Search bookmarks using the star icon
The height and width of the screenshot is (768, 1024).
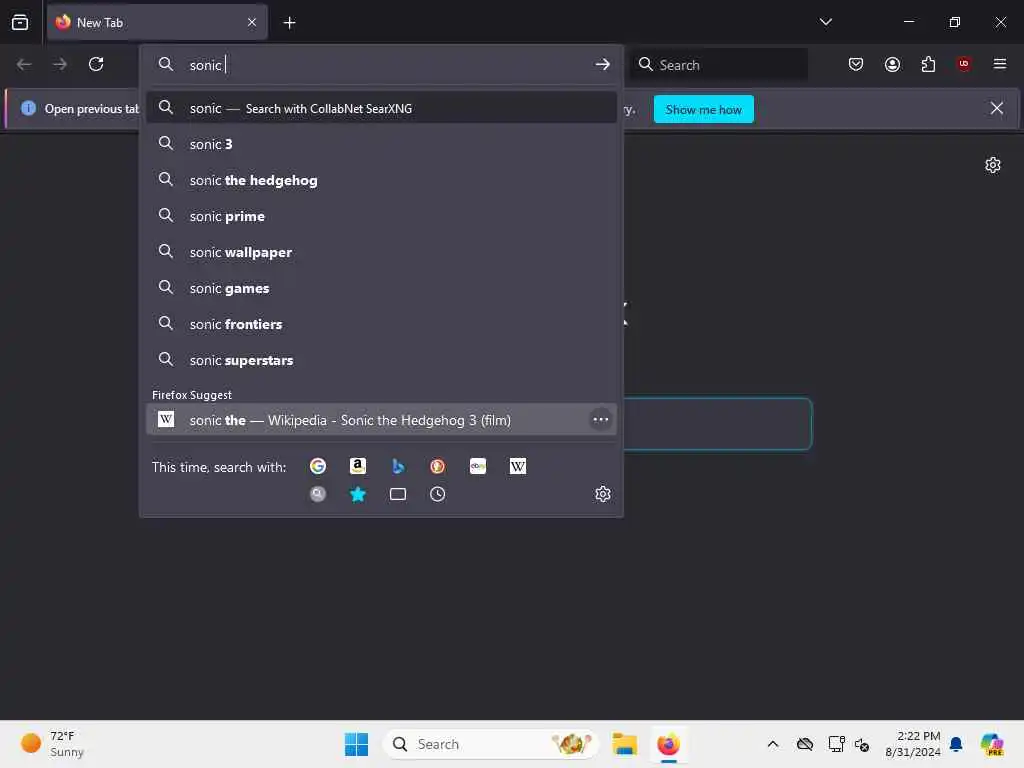[357, 494]
